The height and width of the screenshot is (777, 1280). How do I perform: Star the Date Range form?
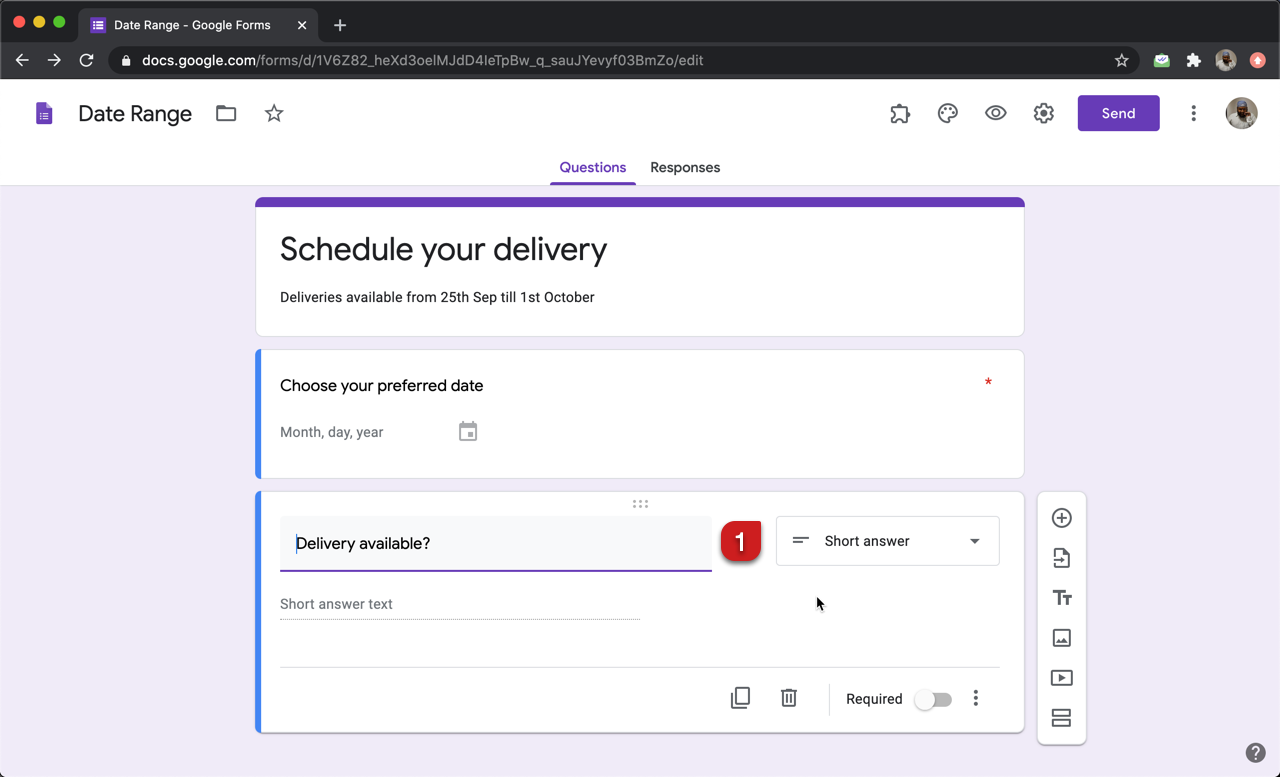pyautogui.click(x=274, y=113)
